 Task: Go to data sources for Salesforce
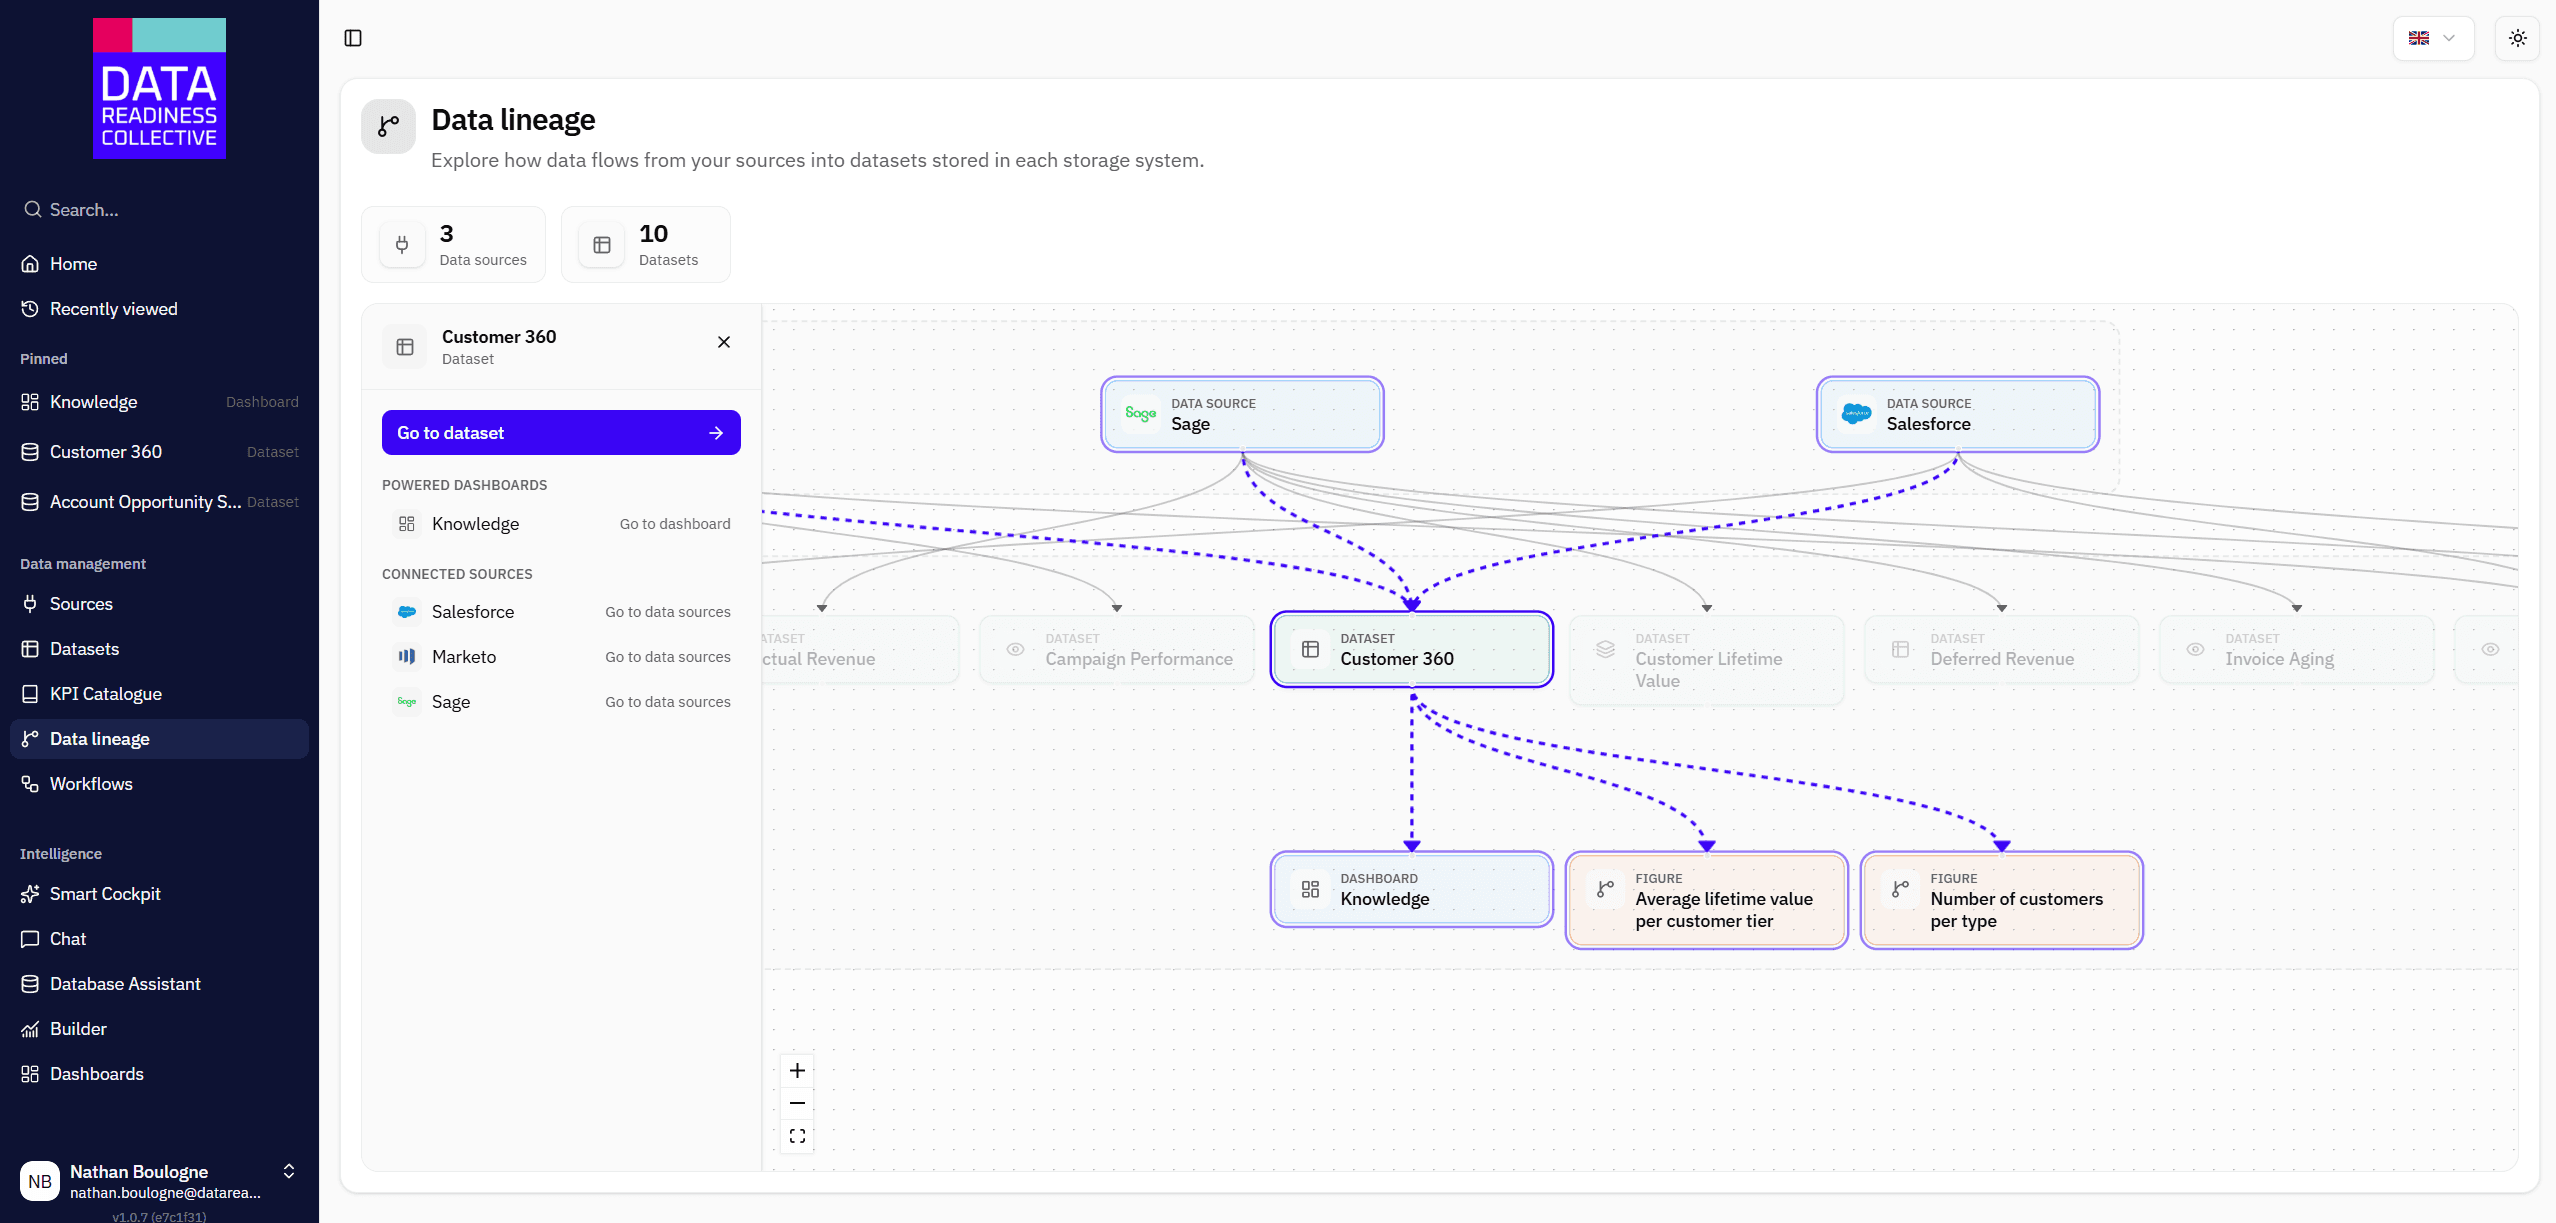click(668, 612)
